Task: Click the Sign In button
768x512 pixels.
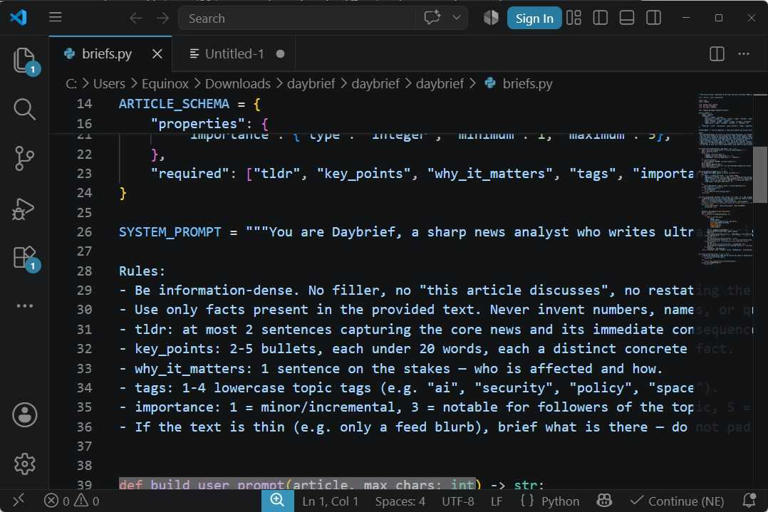Action: 534,19
